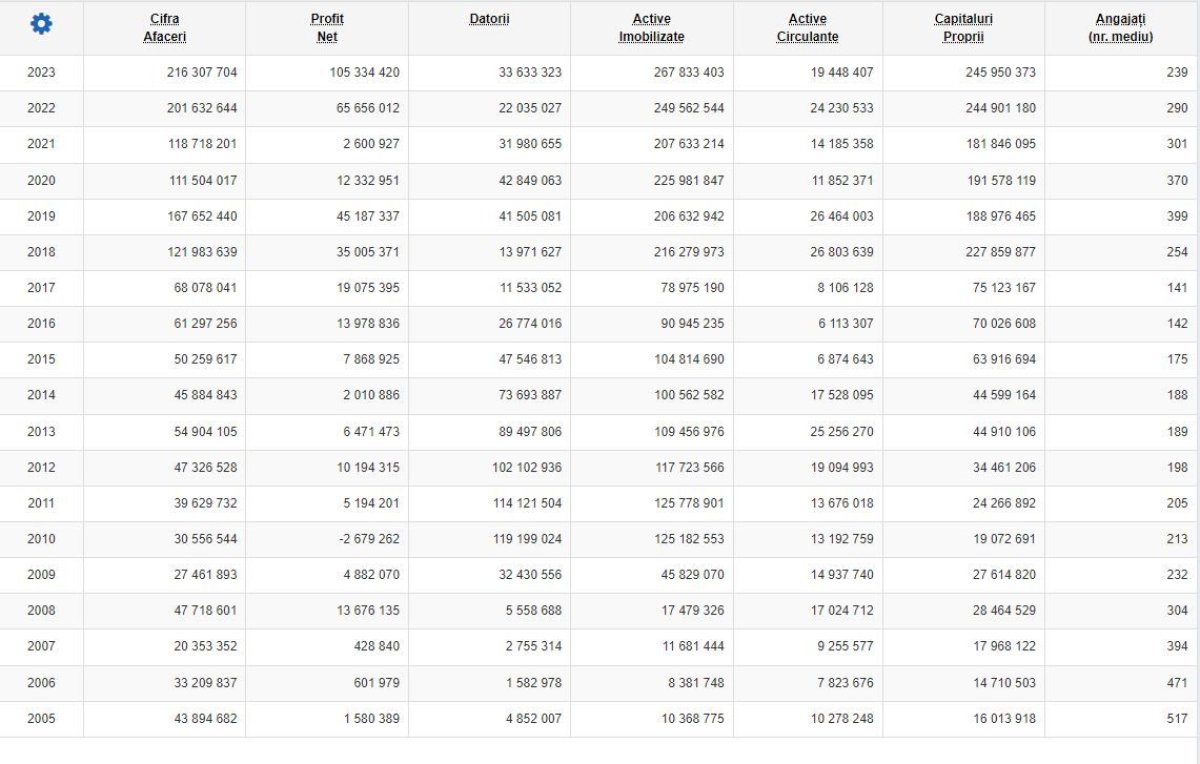Click the 2022 turnover value 201 632 644
This screenshot has width=1200, height=764.
tap(202, 108)
